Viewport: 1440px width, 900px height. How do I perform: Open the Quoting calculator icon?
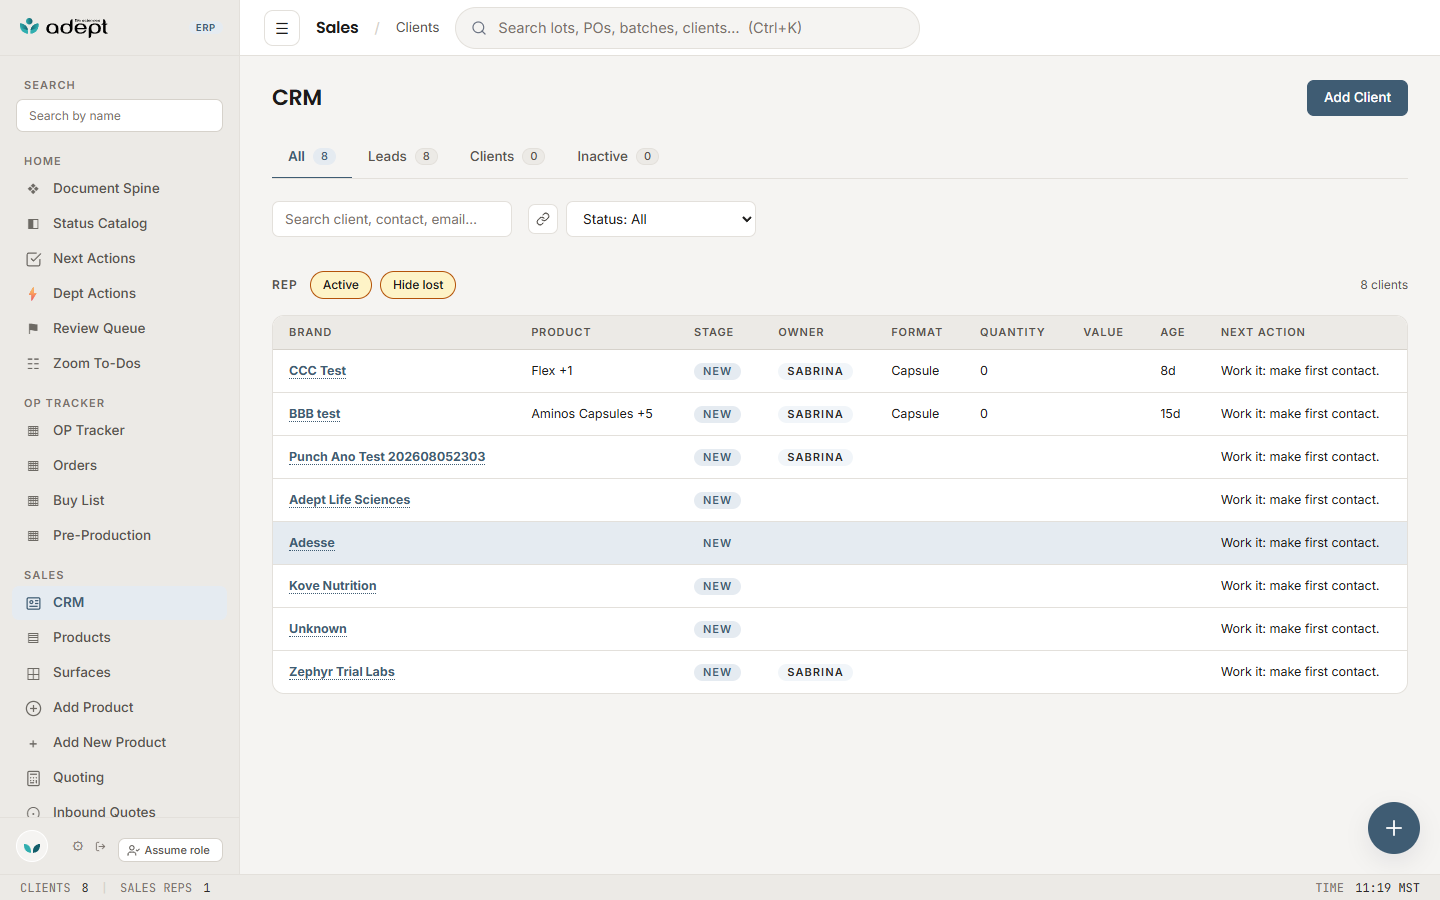[x=33, y=778]
